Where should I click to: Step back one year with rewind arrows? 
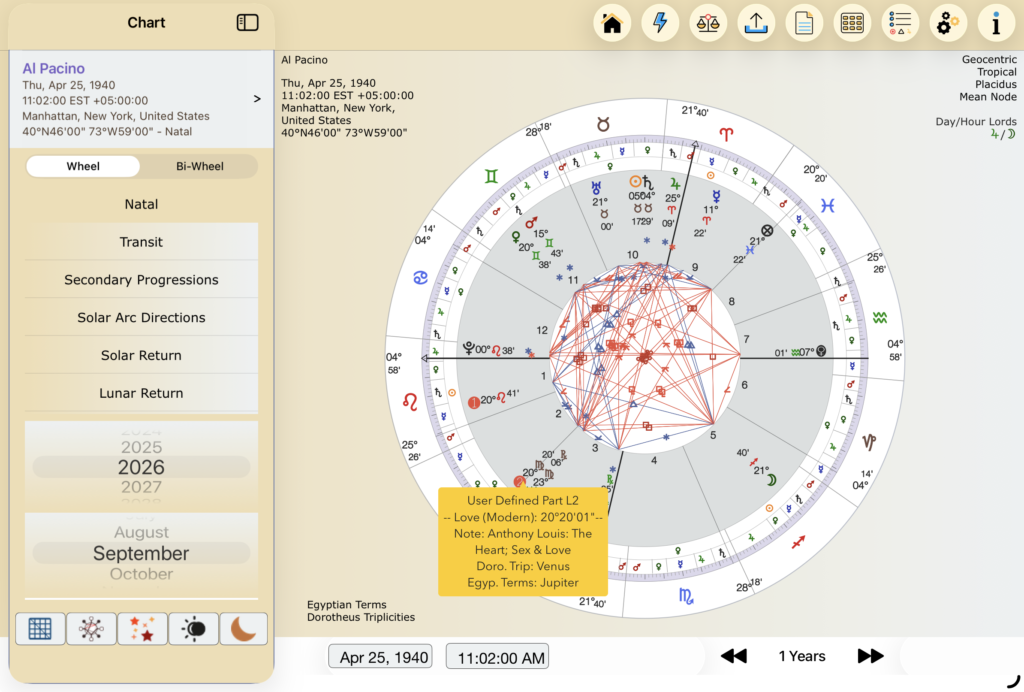coord(733,656)
